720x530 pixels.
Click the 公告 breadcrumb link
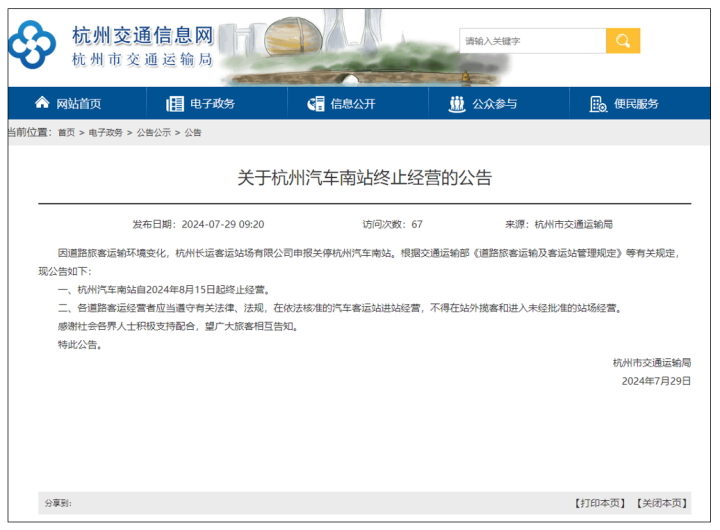[193, 133]
